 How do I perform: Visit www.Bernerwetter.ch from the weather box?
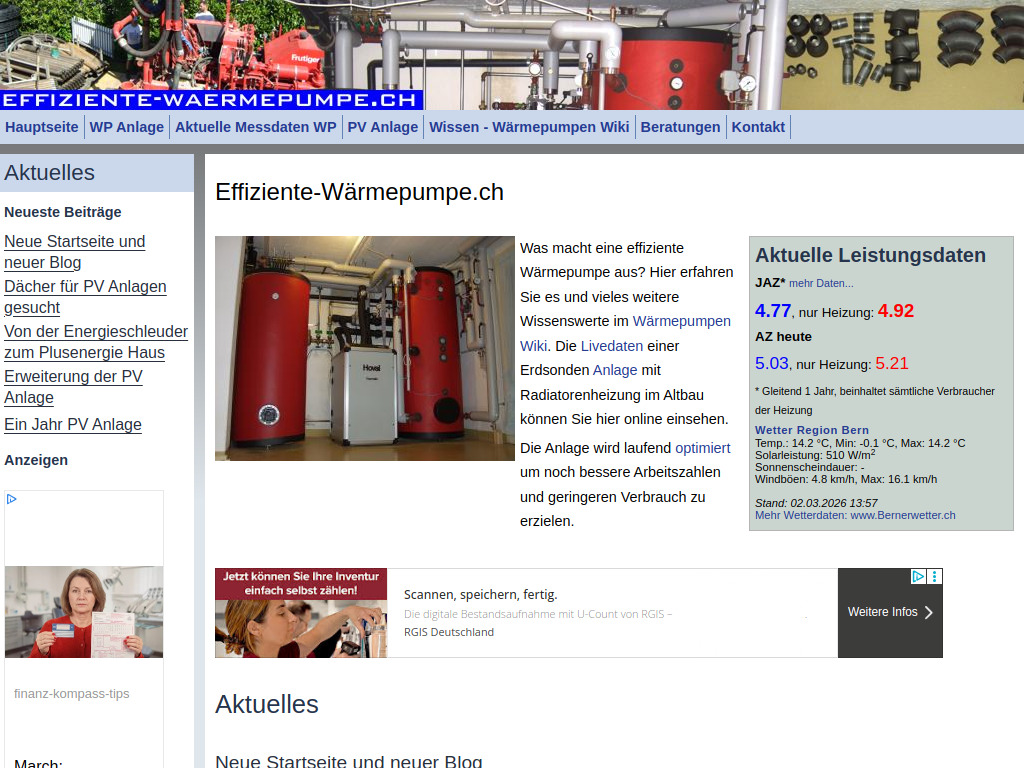(x=901, y=515)
